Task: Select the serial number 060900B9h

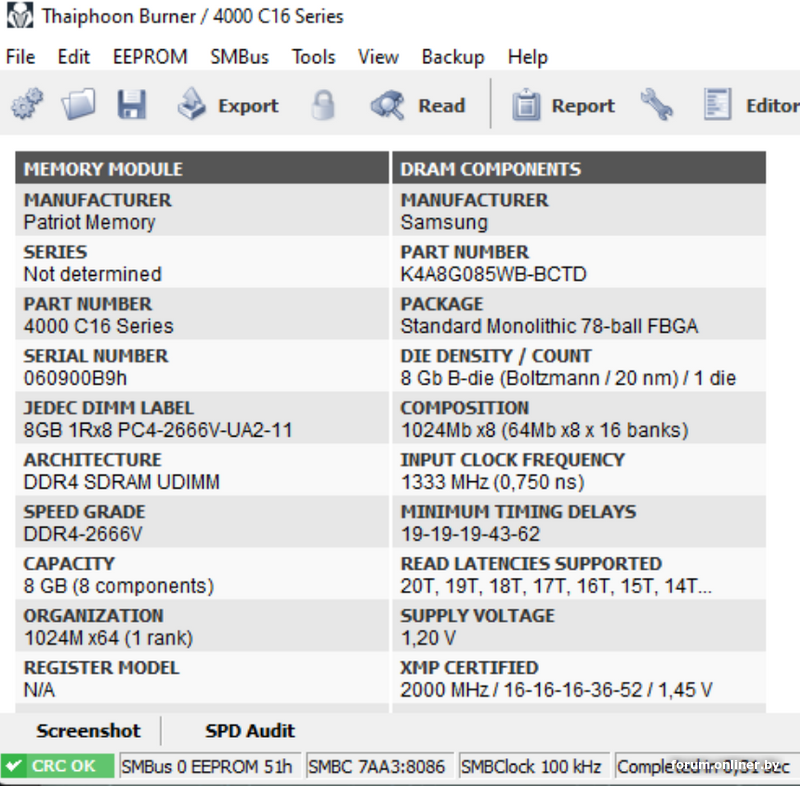Action: (x=75, y=378)
